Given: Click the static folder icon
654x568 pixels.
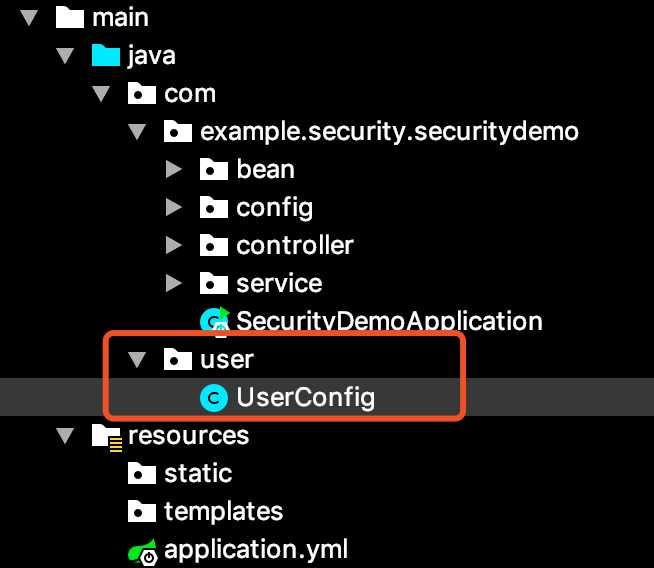Looking at the screenshot, I should click(142, 473).
